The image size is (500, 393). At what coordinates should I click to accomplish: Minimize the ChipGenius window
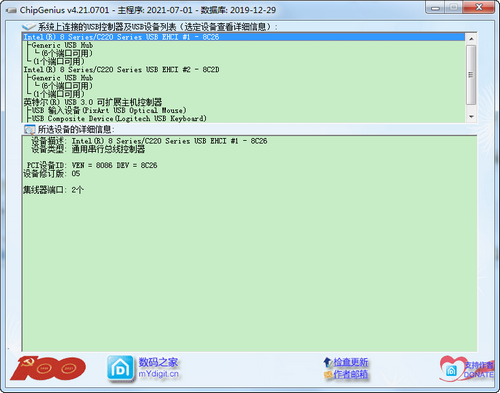pyautogui.click(x=435, y=8)
